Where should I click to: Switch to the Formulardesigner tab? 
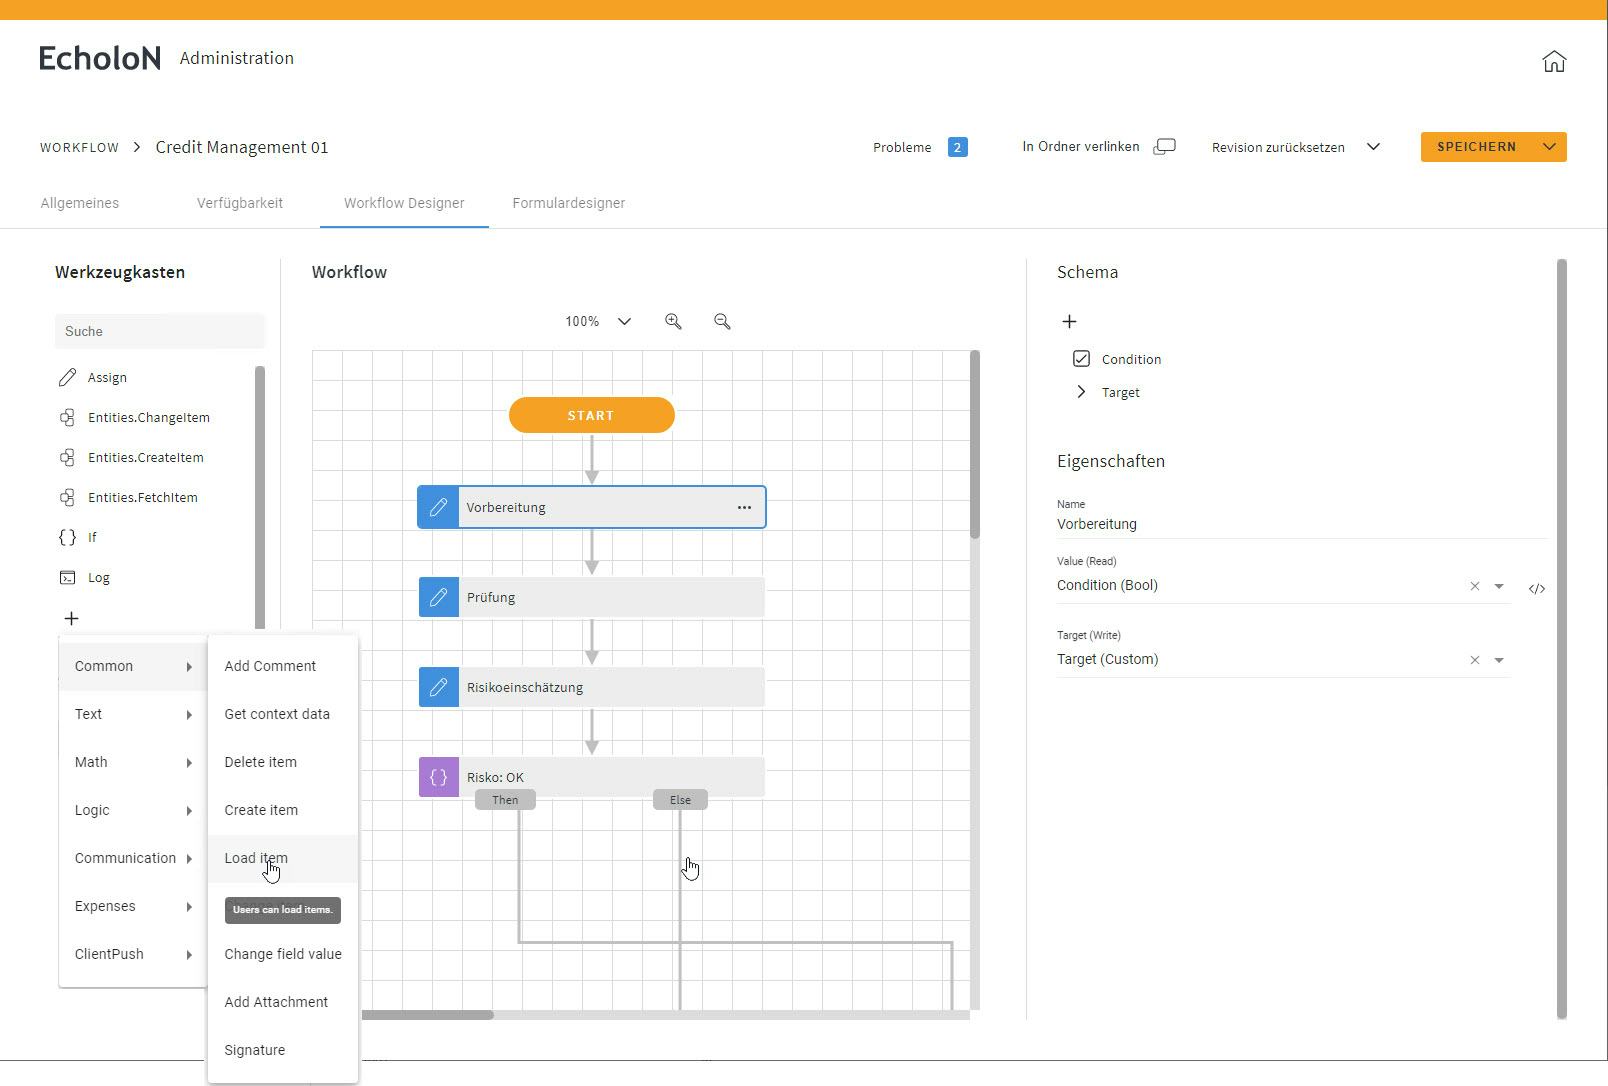[x=569, y=203]
